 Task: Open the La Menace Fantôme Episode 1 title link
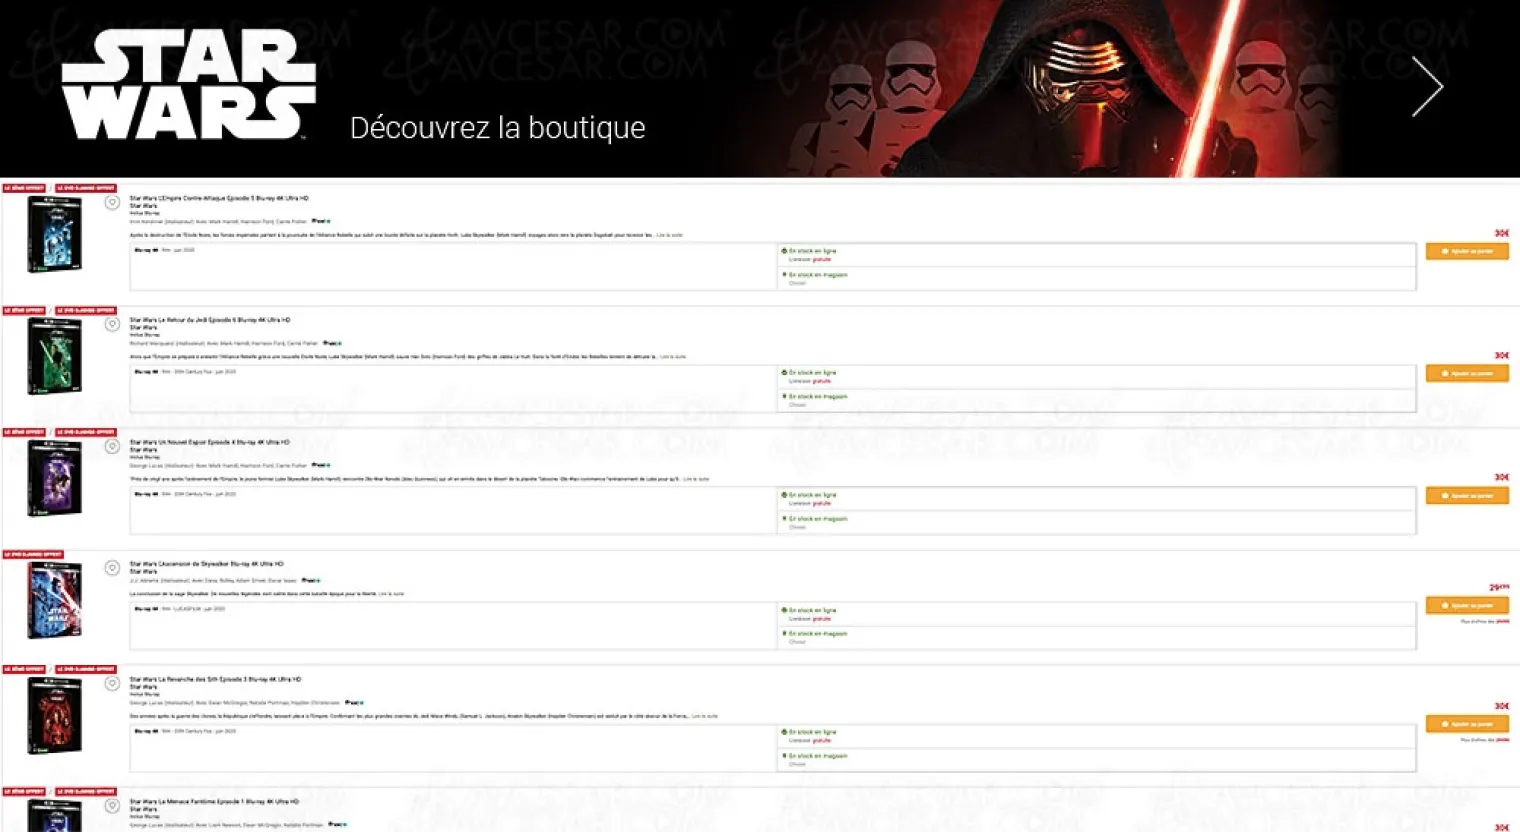pyautogui.click(x=214, y=801)
